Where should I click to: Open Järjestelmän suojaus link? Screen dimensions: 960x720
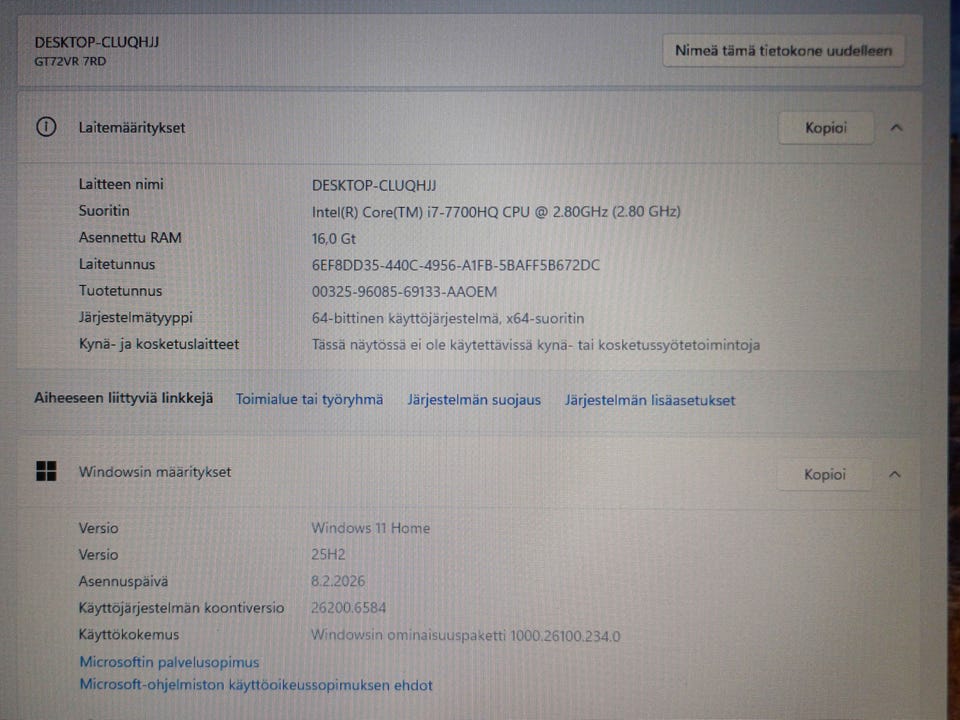[x=474, y=400]
